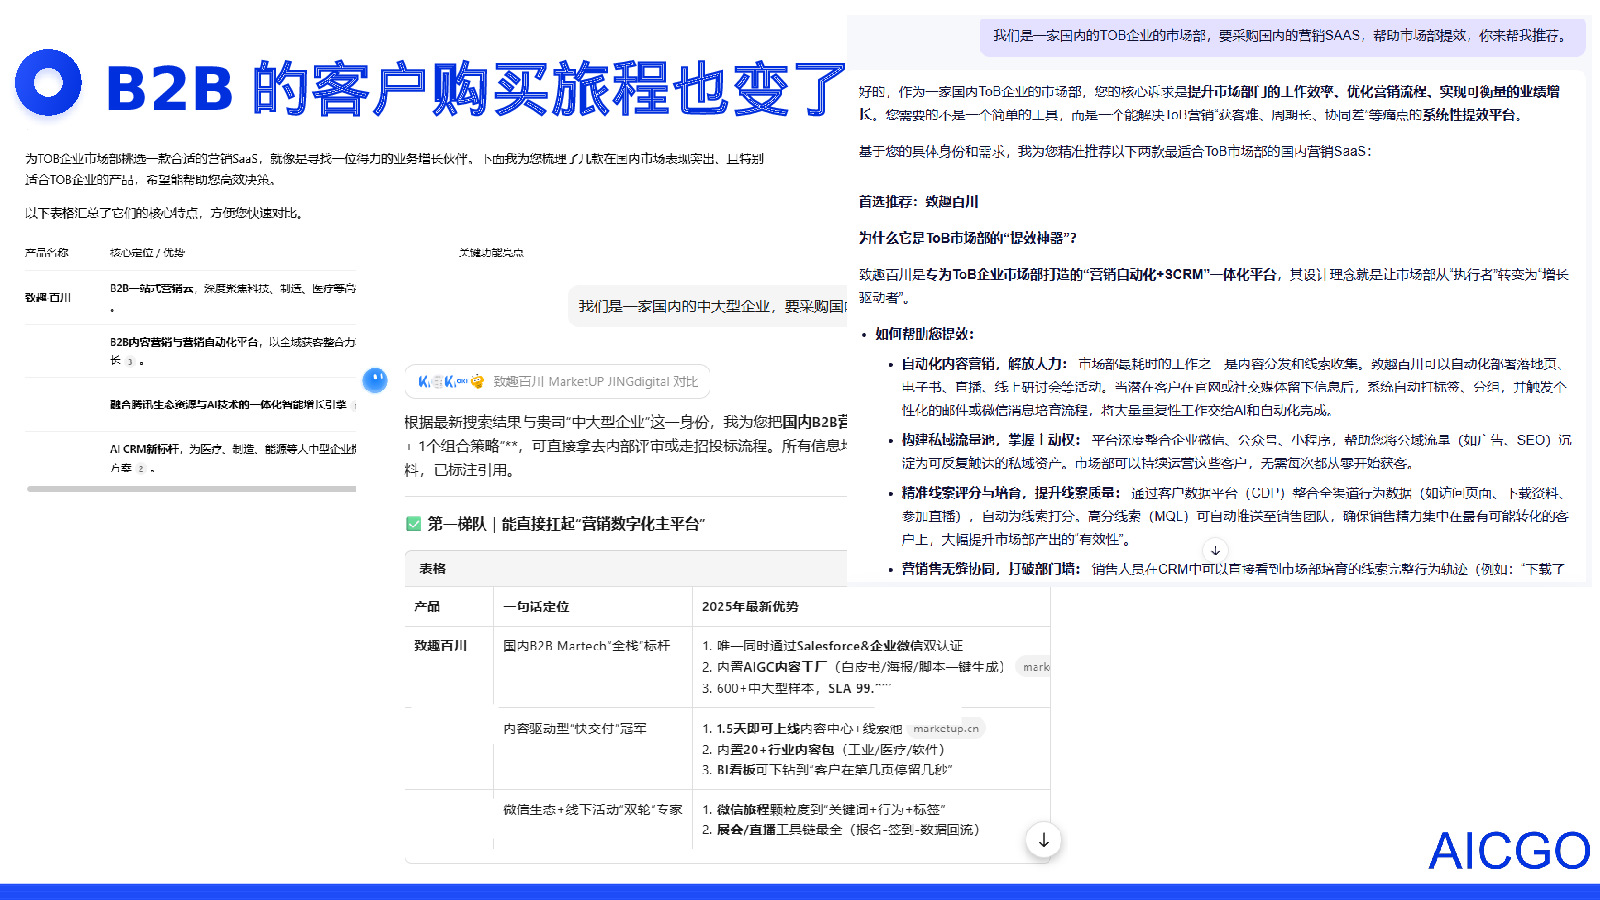Open the marketup.cn source link chip

pos(945,729)
